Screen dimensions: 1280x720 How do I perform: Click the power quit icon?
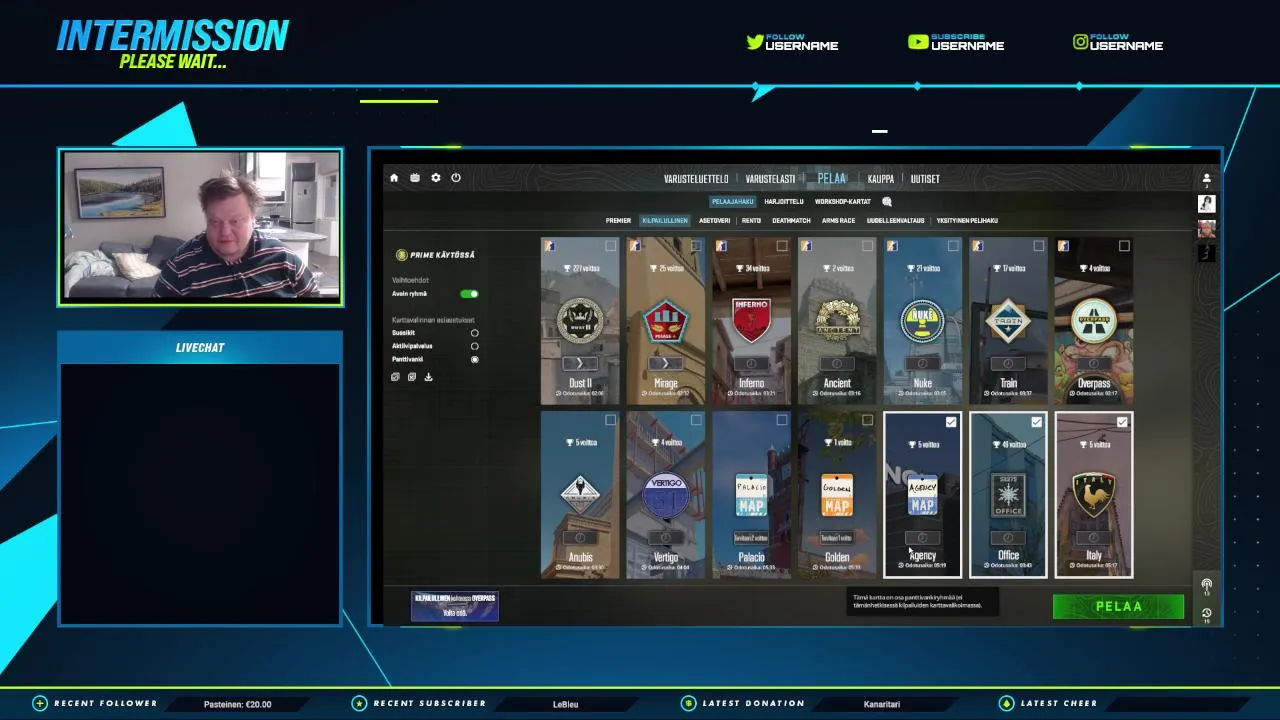point(456,178)
